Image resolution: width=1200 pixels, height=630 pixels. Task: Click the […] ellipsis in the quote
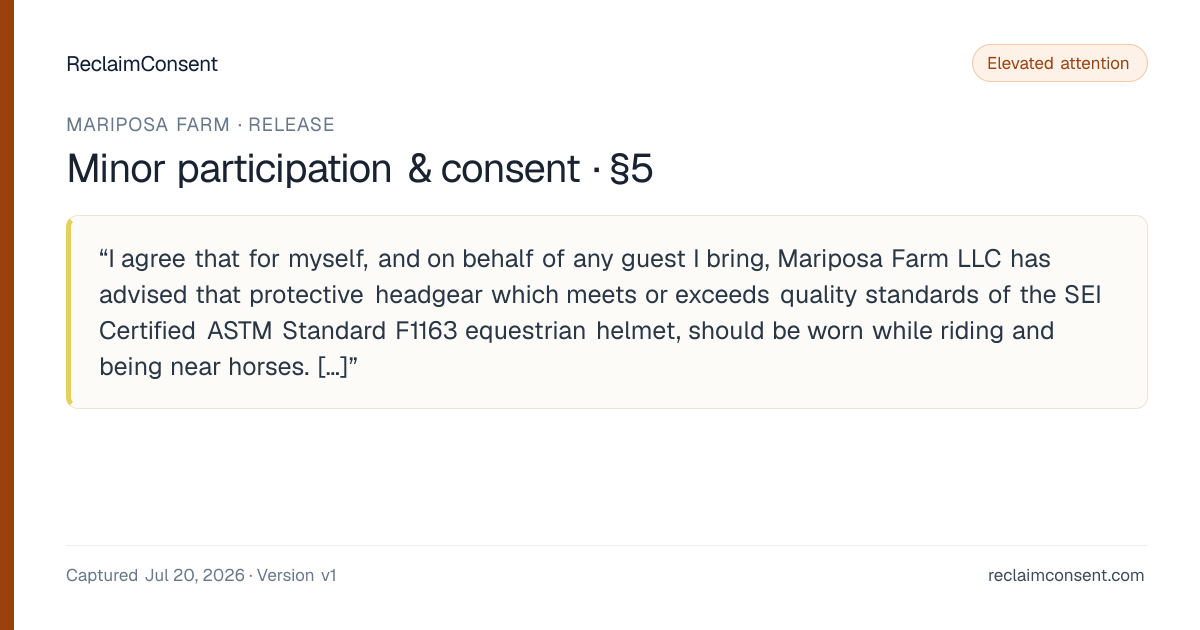[x=331, y=367]
